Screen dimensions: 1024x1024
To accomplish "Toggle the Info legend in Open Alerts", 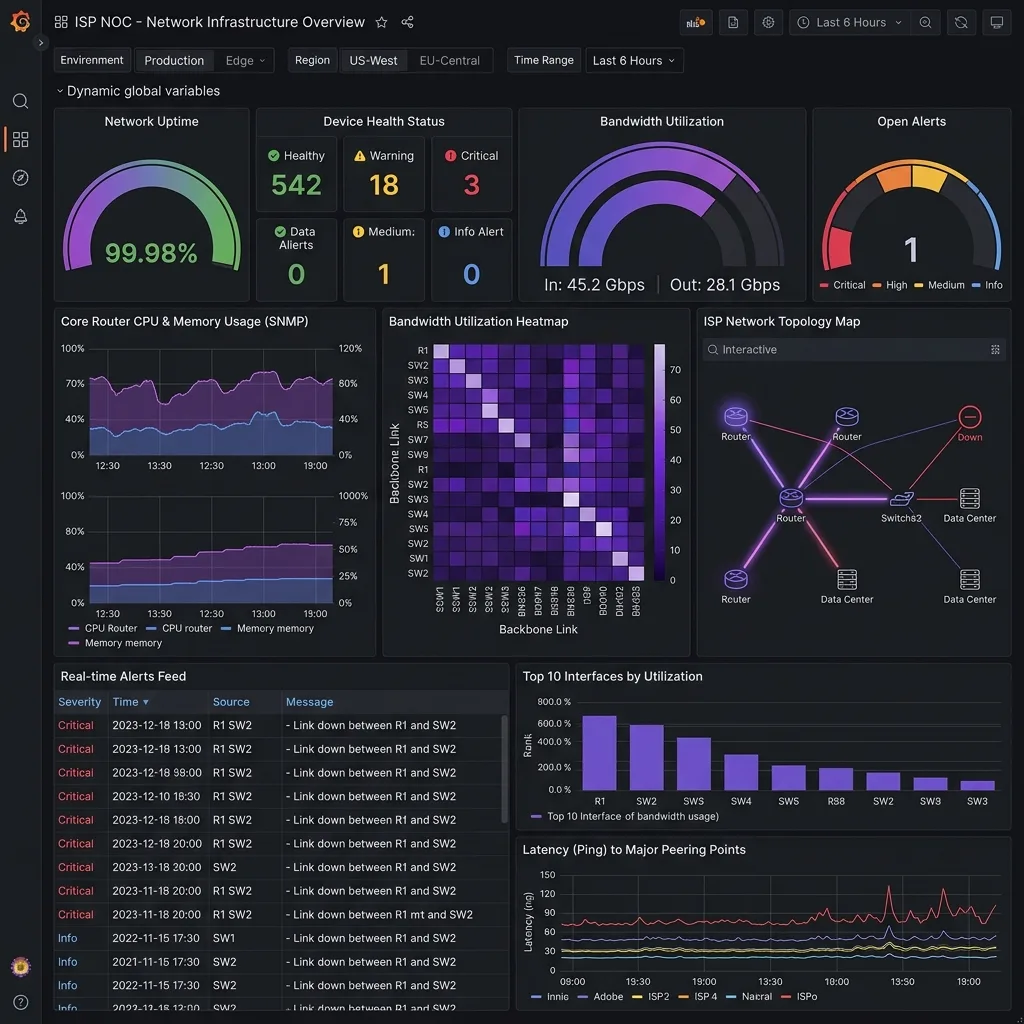I will (987, 285).
